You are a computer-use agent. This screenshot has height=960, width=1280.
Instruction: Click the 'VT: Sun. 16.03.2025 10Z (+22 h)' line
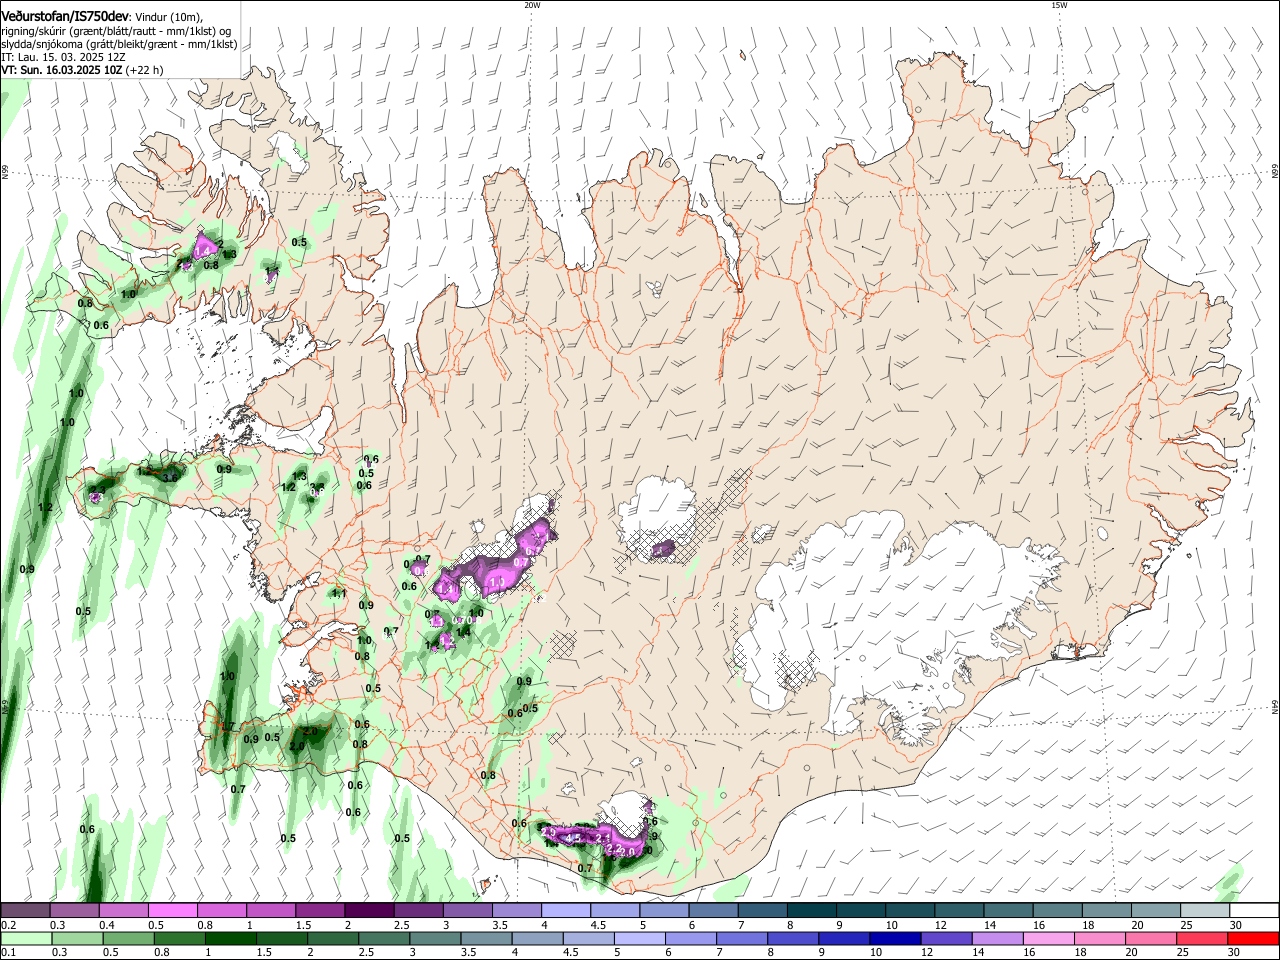pyautogui.click(x=82, y=70)
